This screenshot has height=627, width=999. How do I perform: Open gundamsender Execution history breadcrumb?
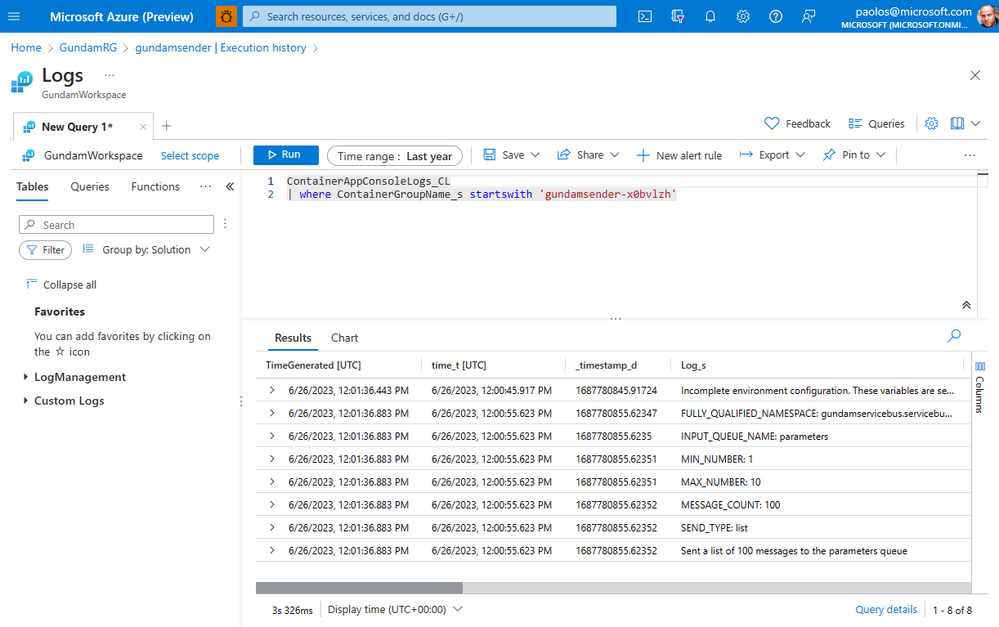(x=220, y=48)
